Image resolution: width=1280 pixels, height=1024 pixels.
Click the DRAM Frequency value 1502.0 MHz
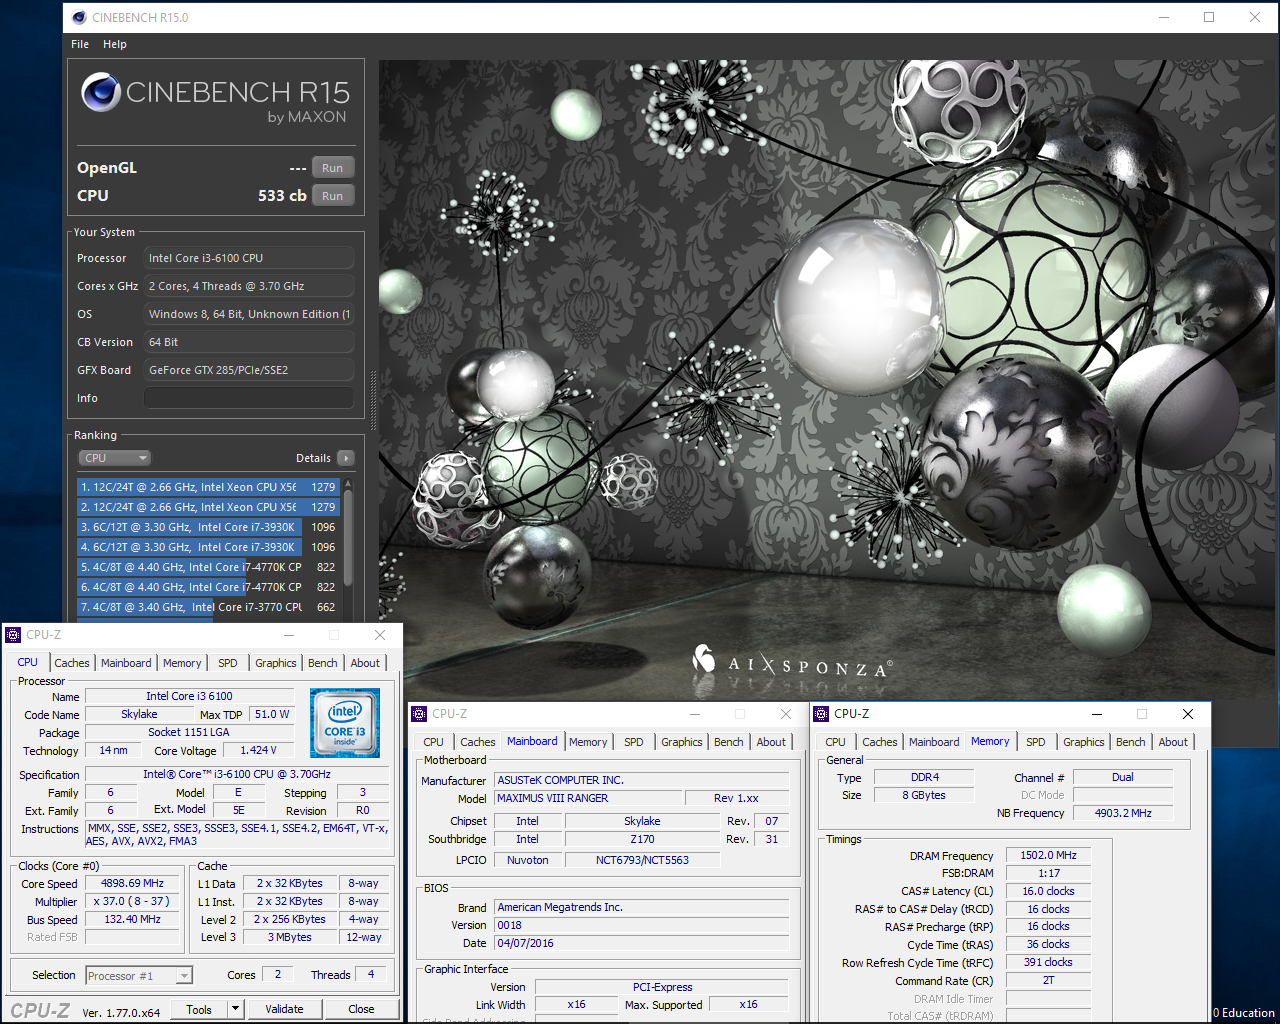coord(1048,856)
